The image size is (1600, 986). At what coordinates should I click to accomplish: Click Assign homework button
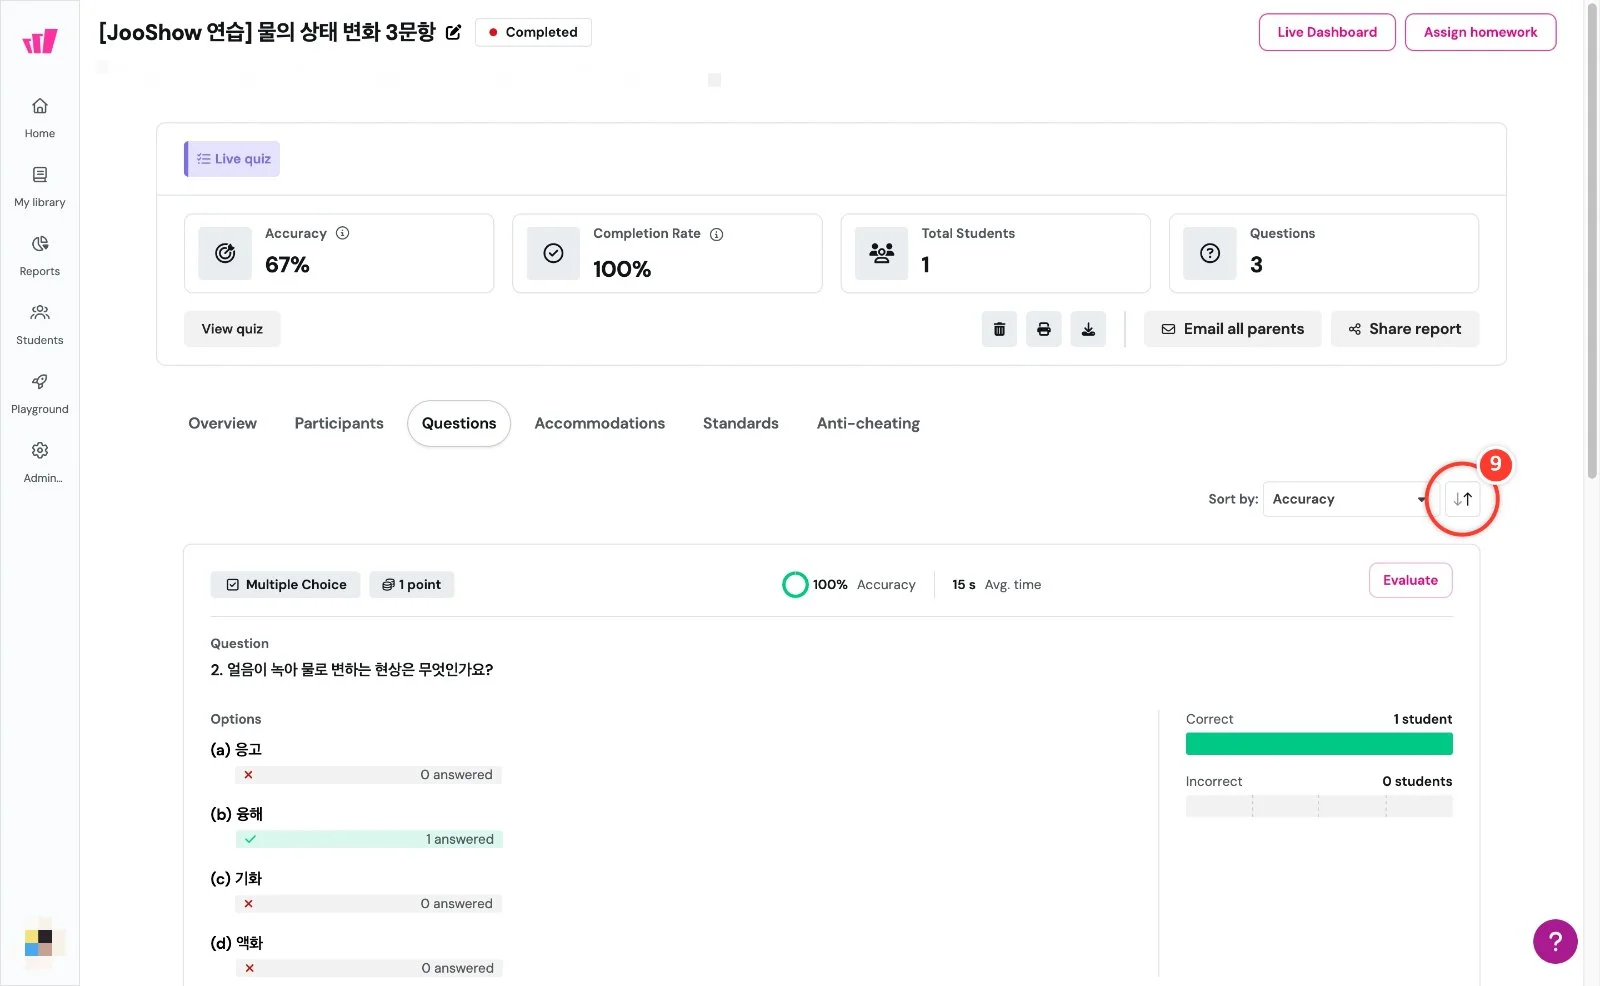(1480, 32)
